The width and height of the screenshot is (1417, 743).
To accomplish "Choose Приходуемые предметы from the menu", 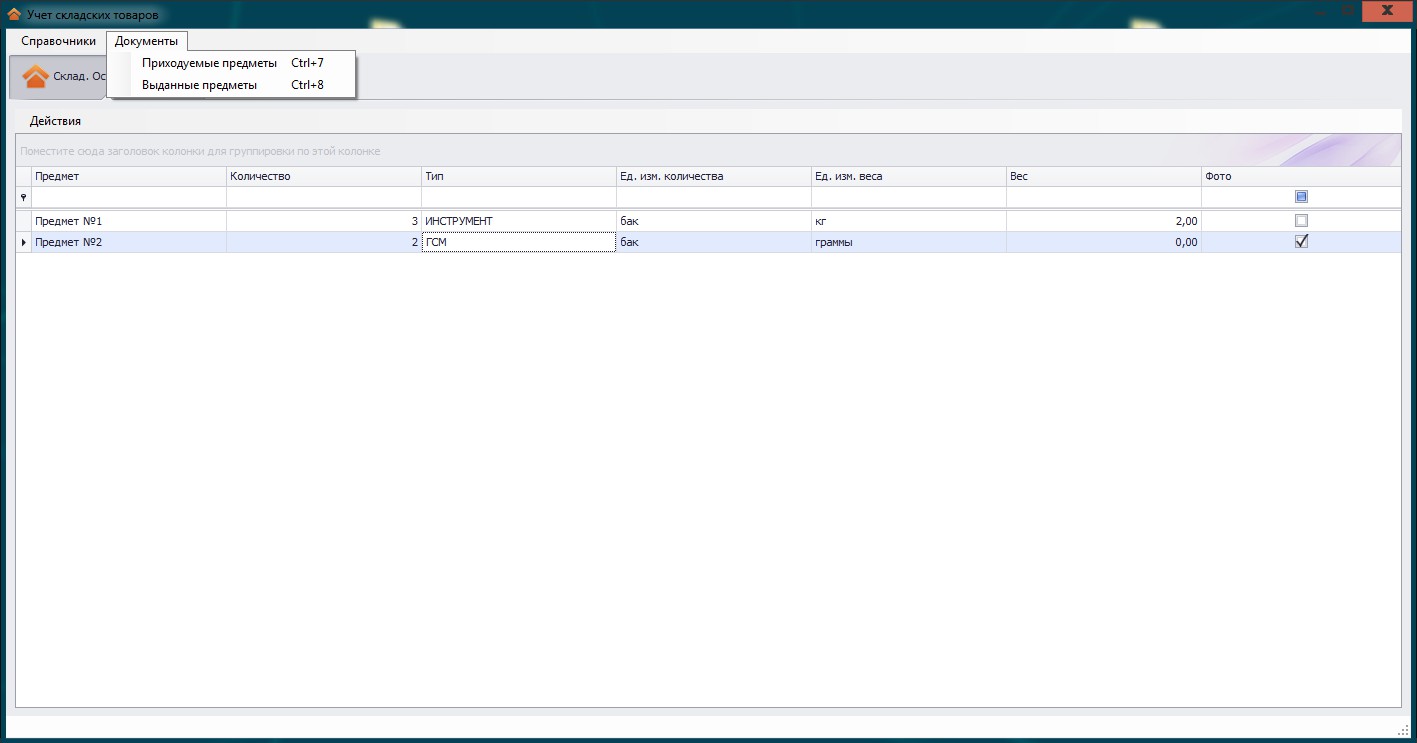I will click(x=232, y=62).
